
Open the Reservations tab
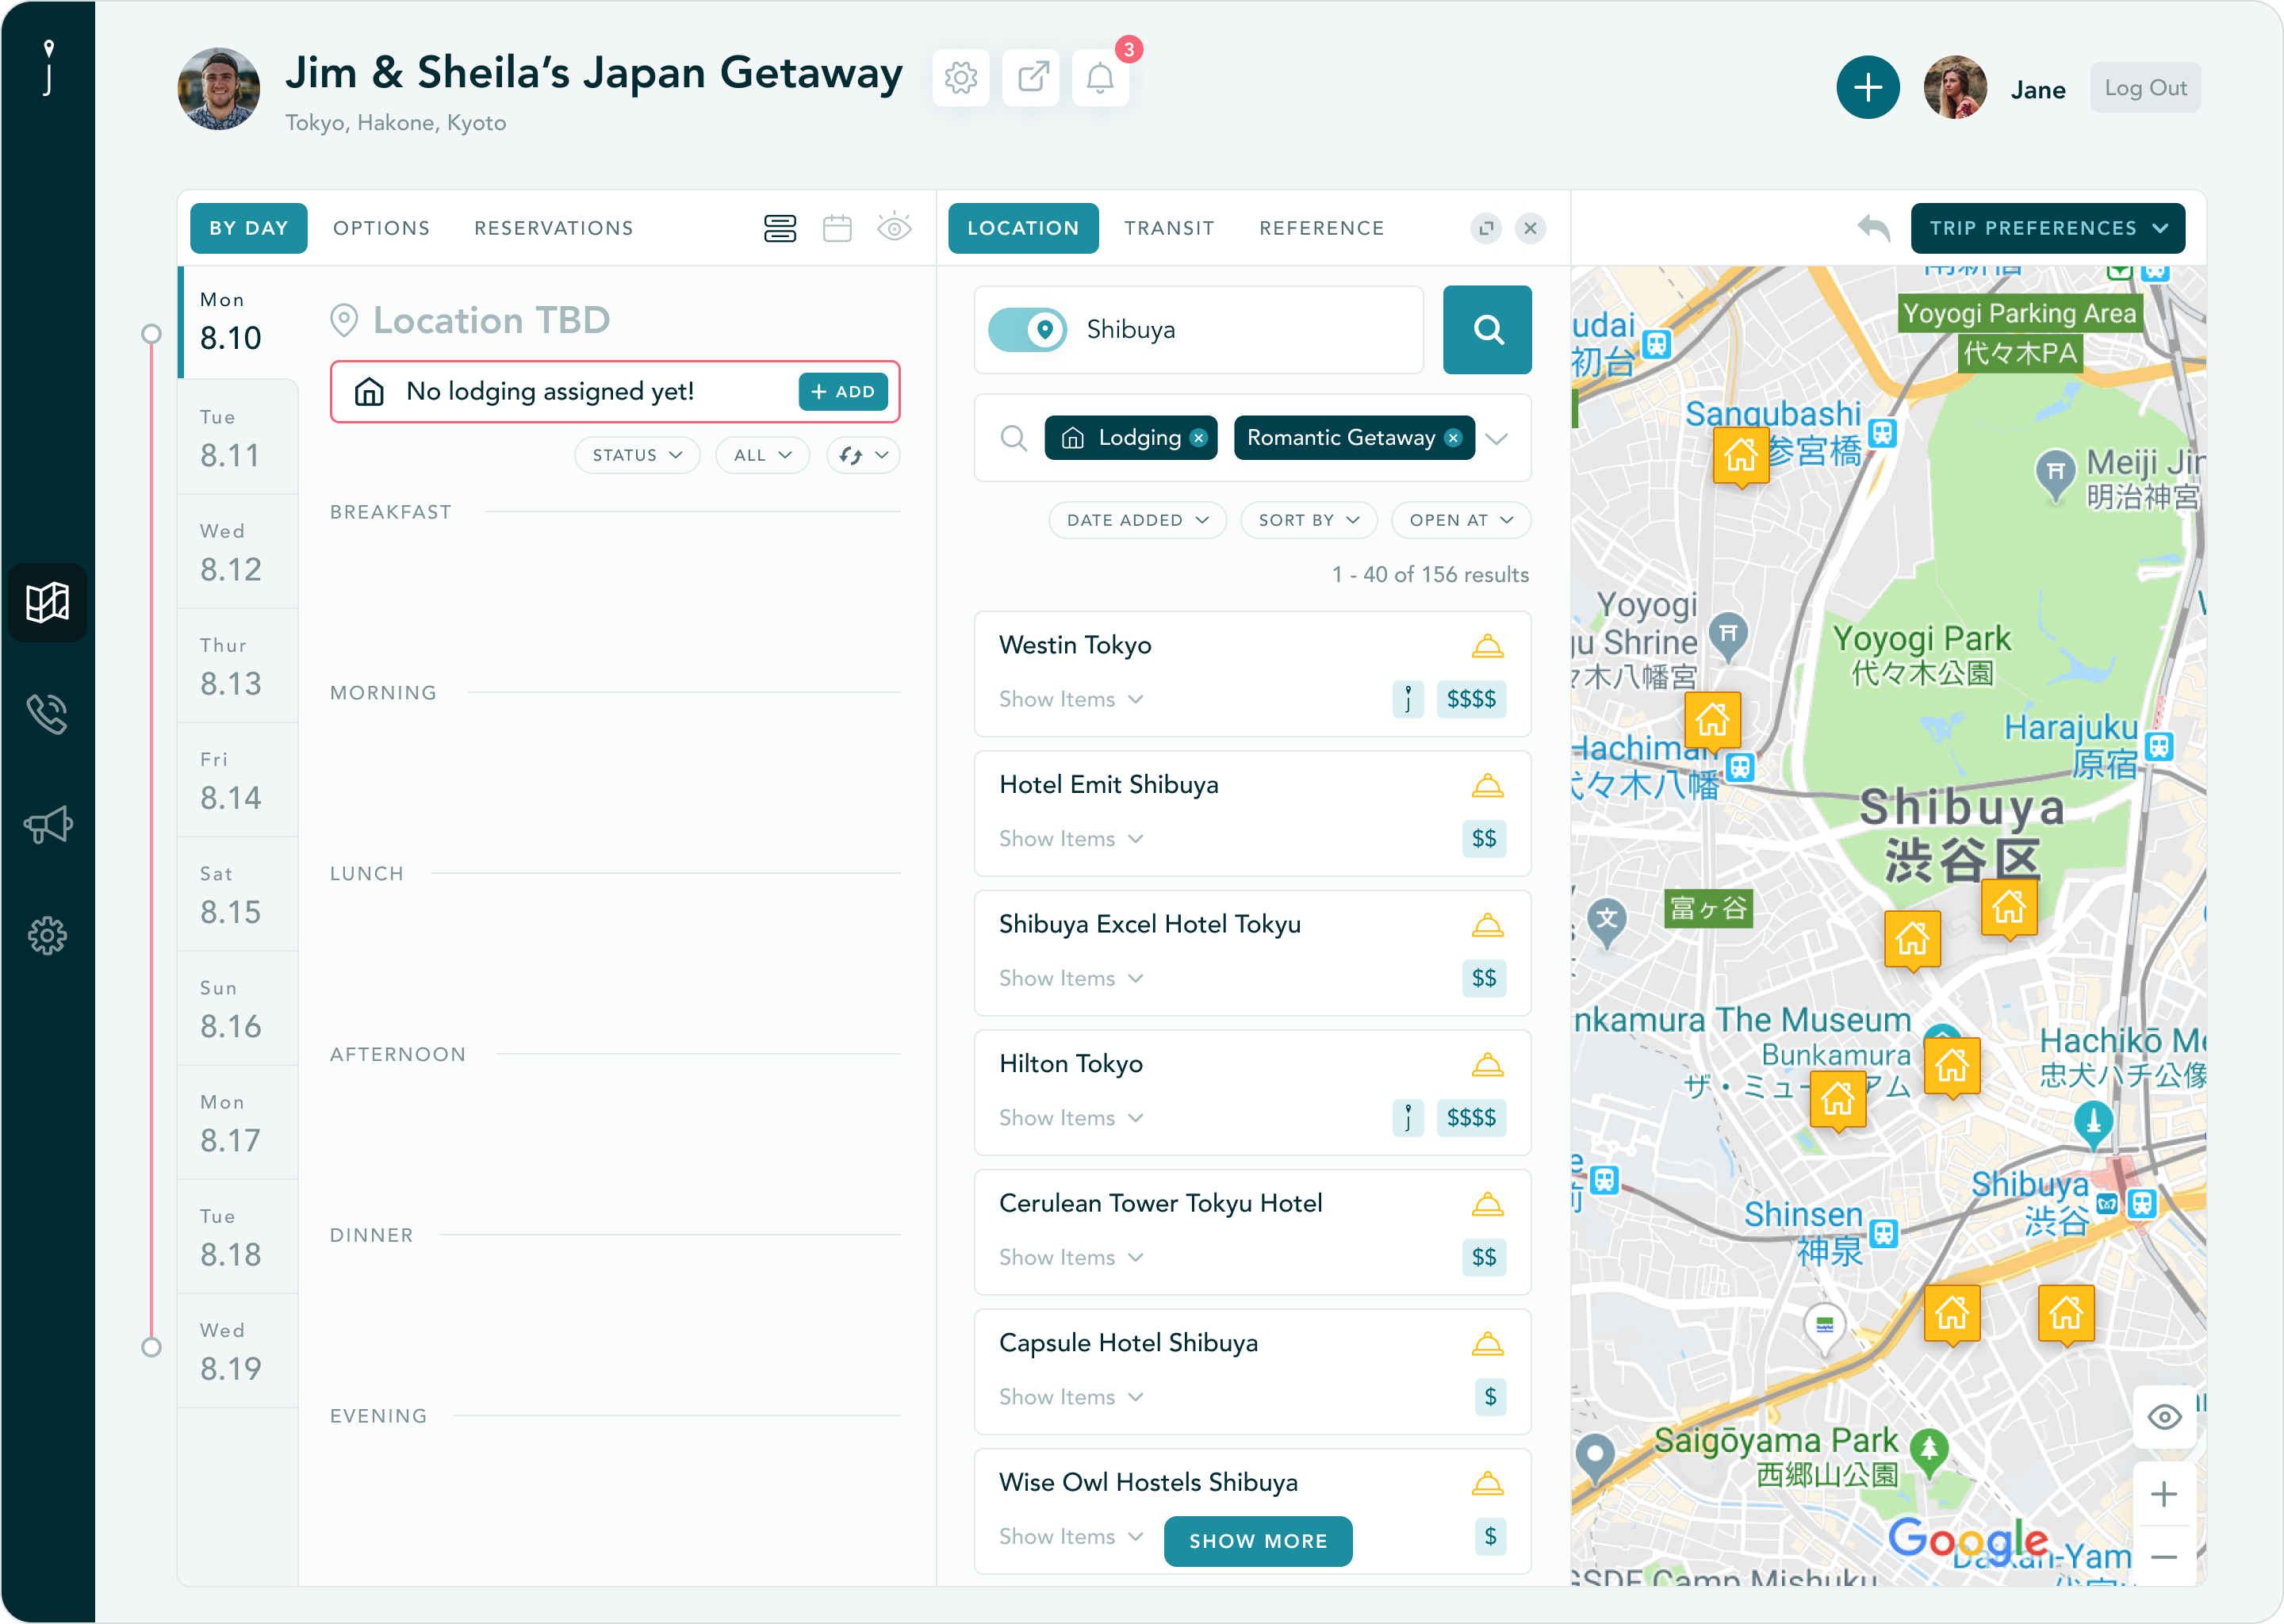point(553,228)
